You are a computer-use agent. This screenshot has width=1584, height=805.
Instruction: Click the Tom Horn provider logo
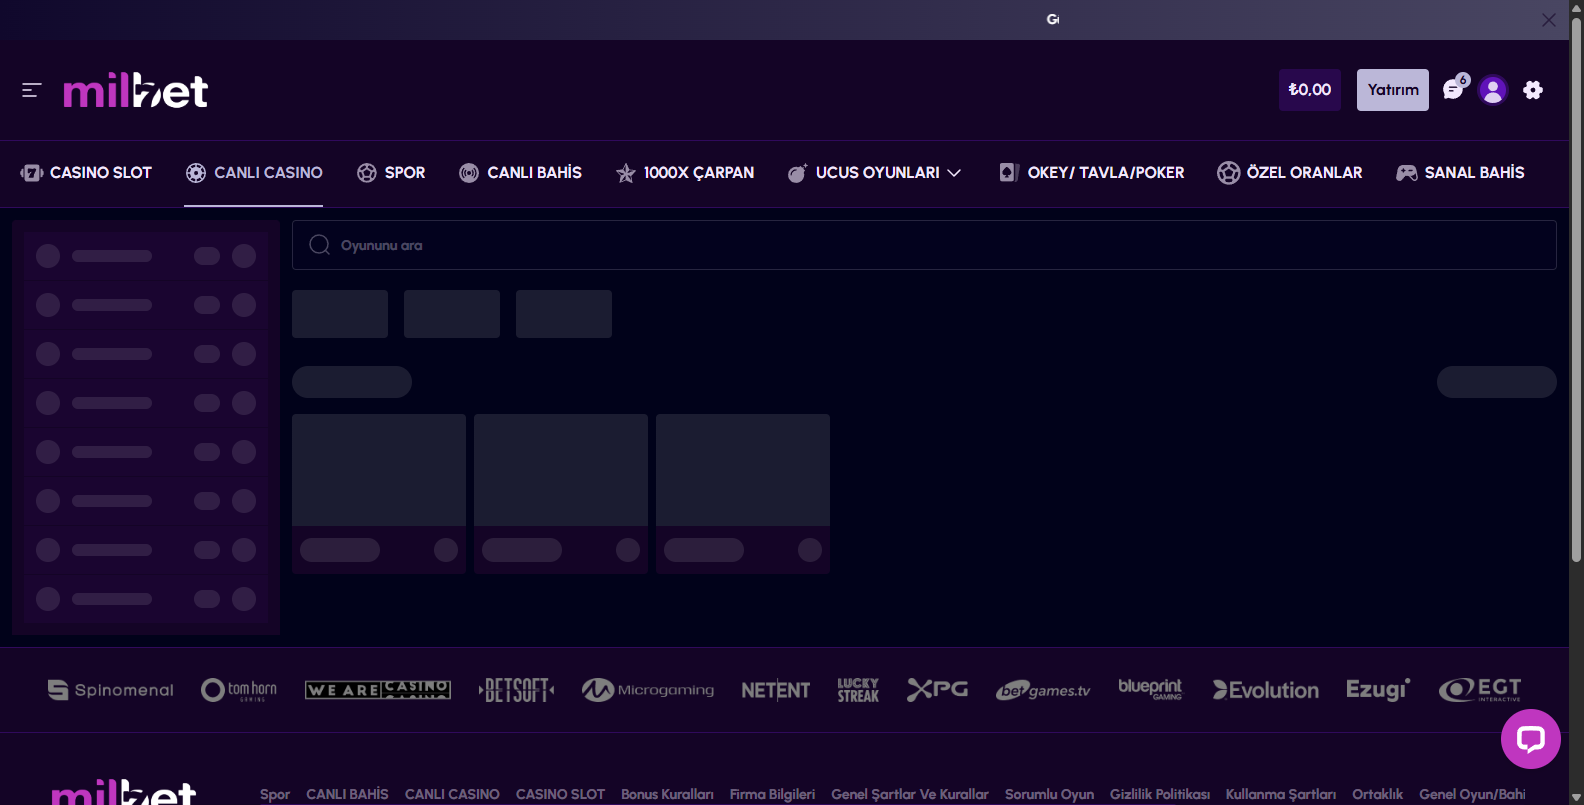coord(239,690)
